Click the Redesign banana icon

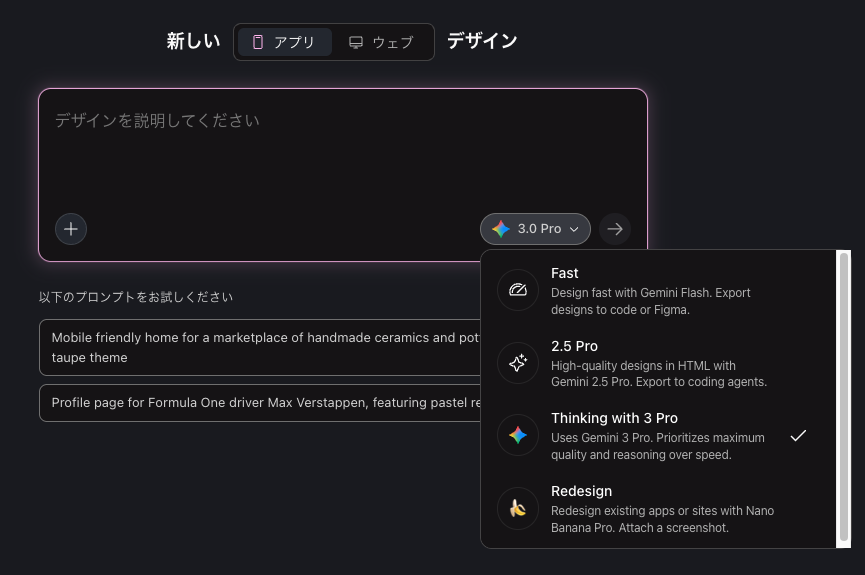click(518, 509)
